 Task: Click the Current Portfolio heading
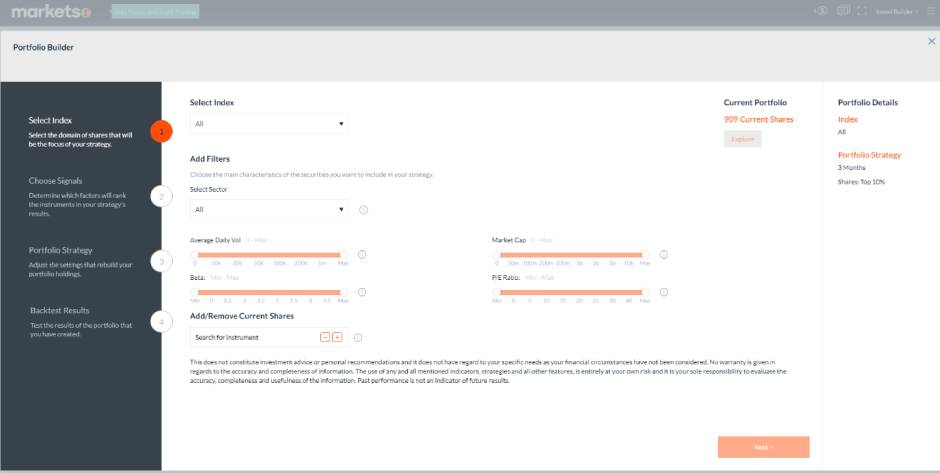(x=755, y=103)
